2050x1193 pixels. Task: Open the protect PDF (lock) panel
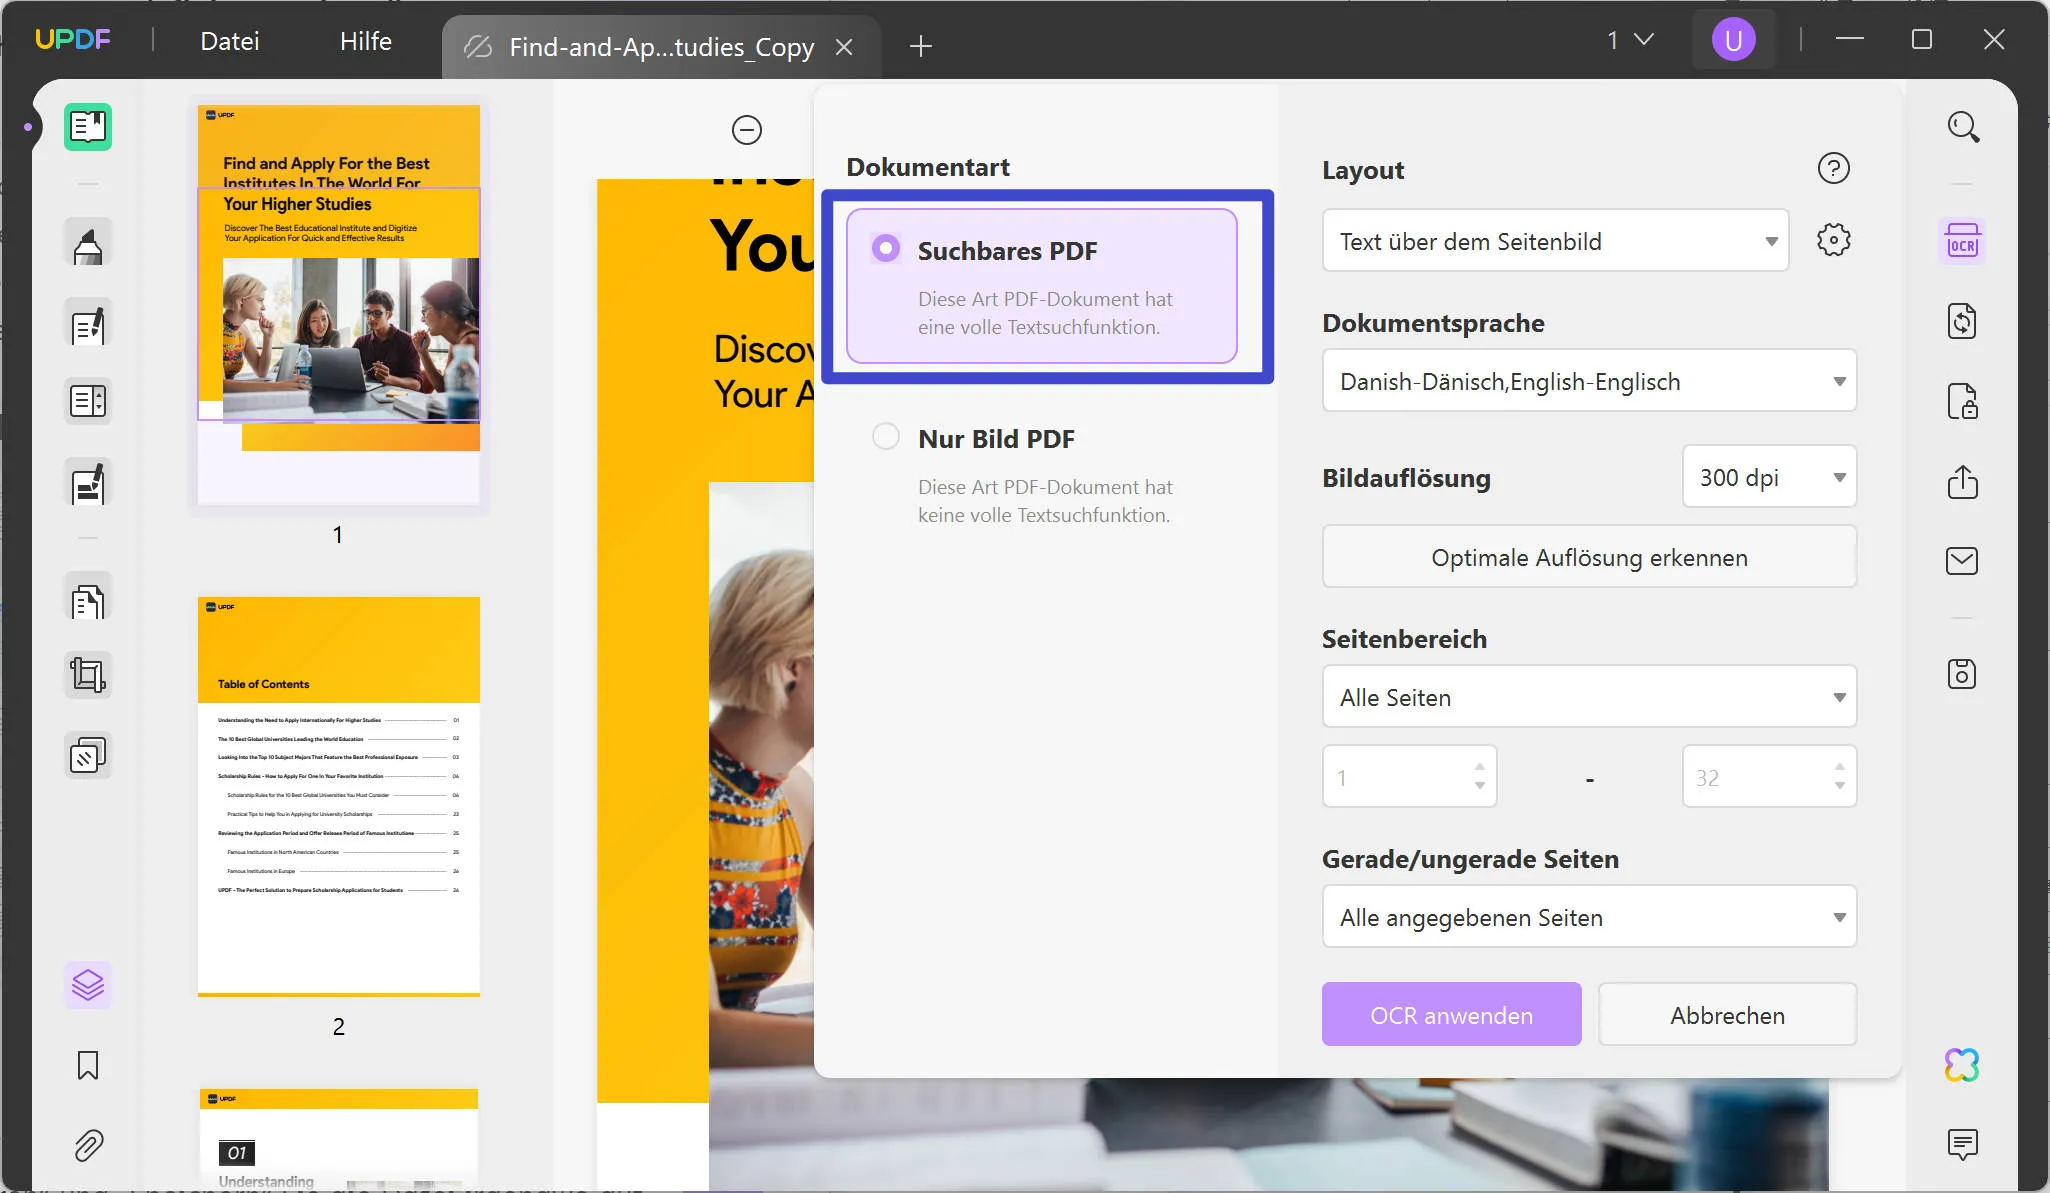point(1961,402)
